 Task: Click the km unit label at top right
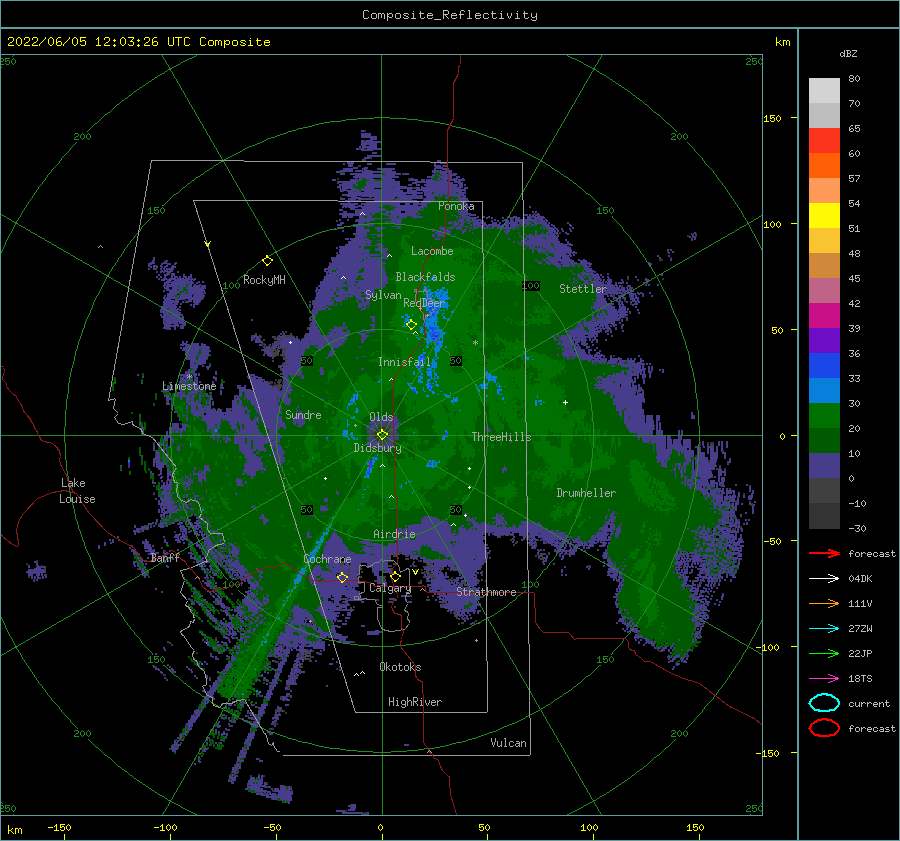tap(782, 42)
